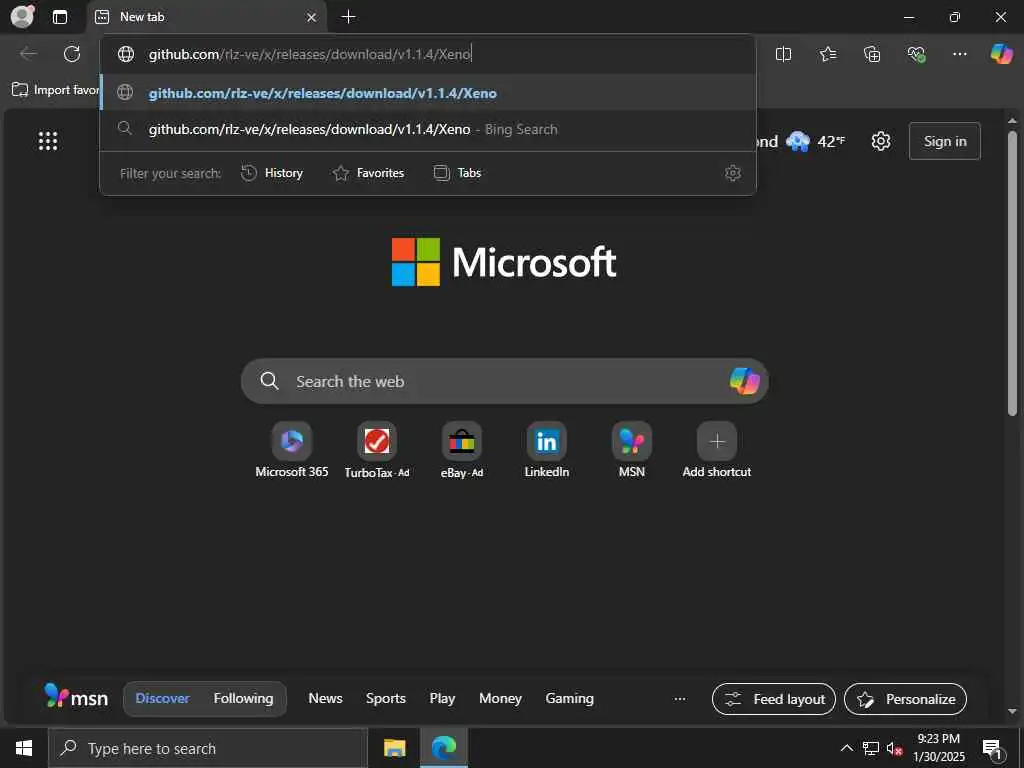Click the Edge taskbar icon
Image resolution: width=1024 pixels, height=768 pixels.
coord(443,748)
